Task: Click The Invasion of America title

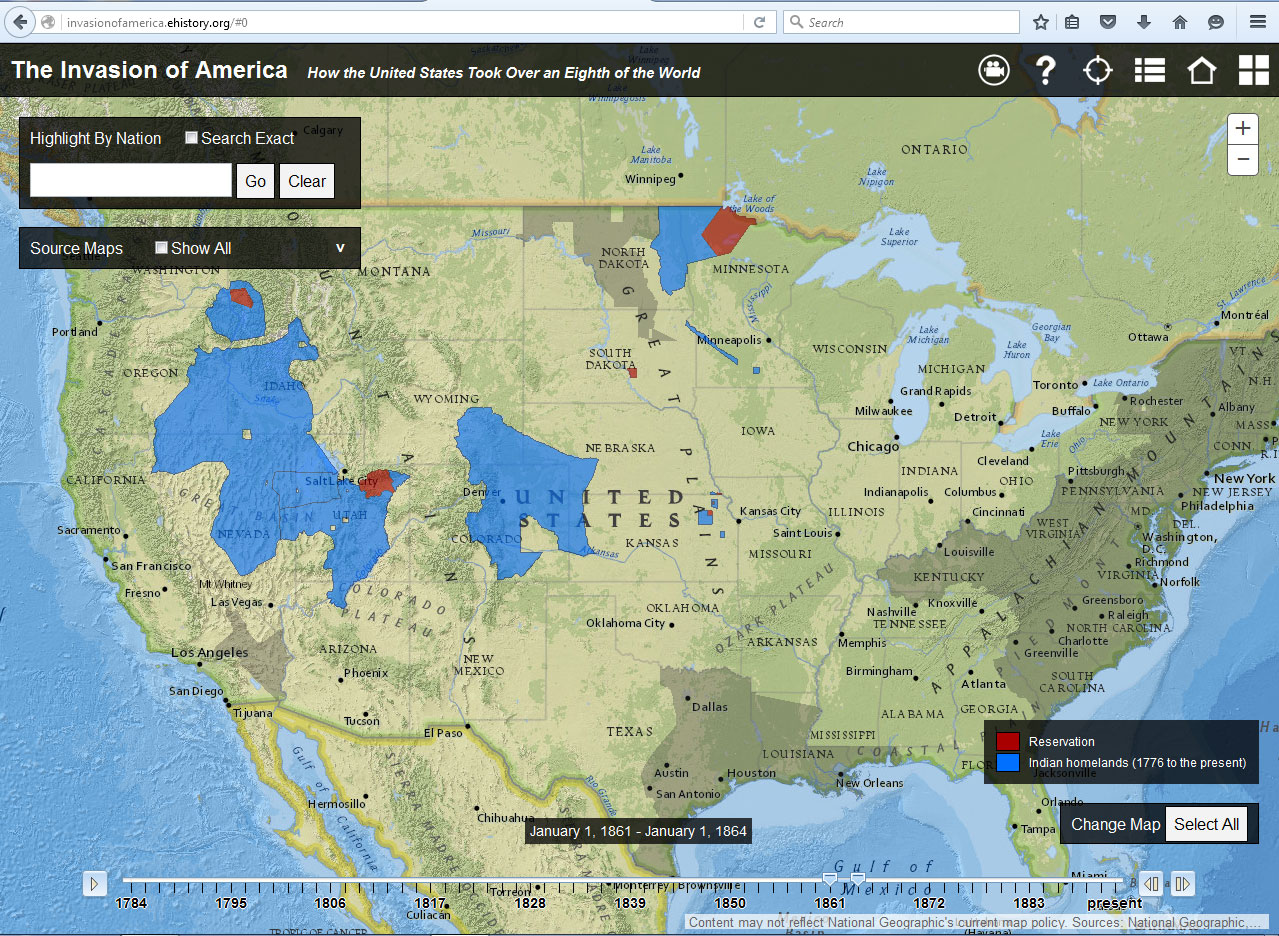Action: (150, 70)
